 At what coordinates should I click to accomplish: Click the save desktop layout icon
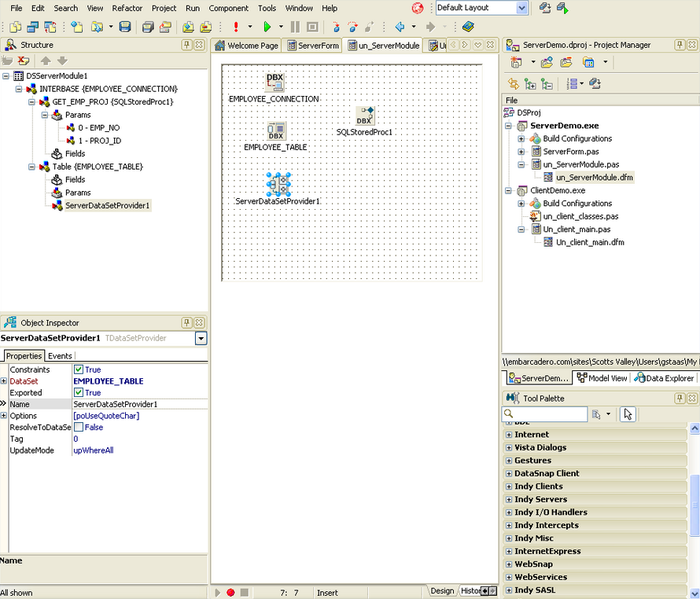pyautogui.click(x=545, y=8)
